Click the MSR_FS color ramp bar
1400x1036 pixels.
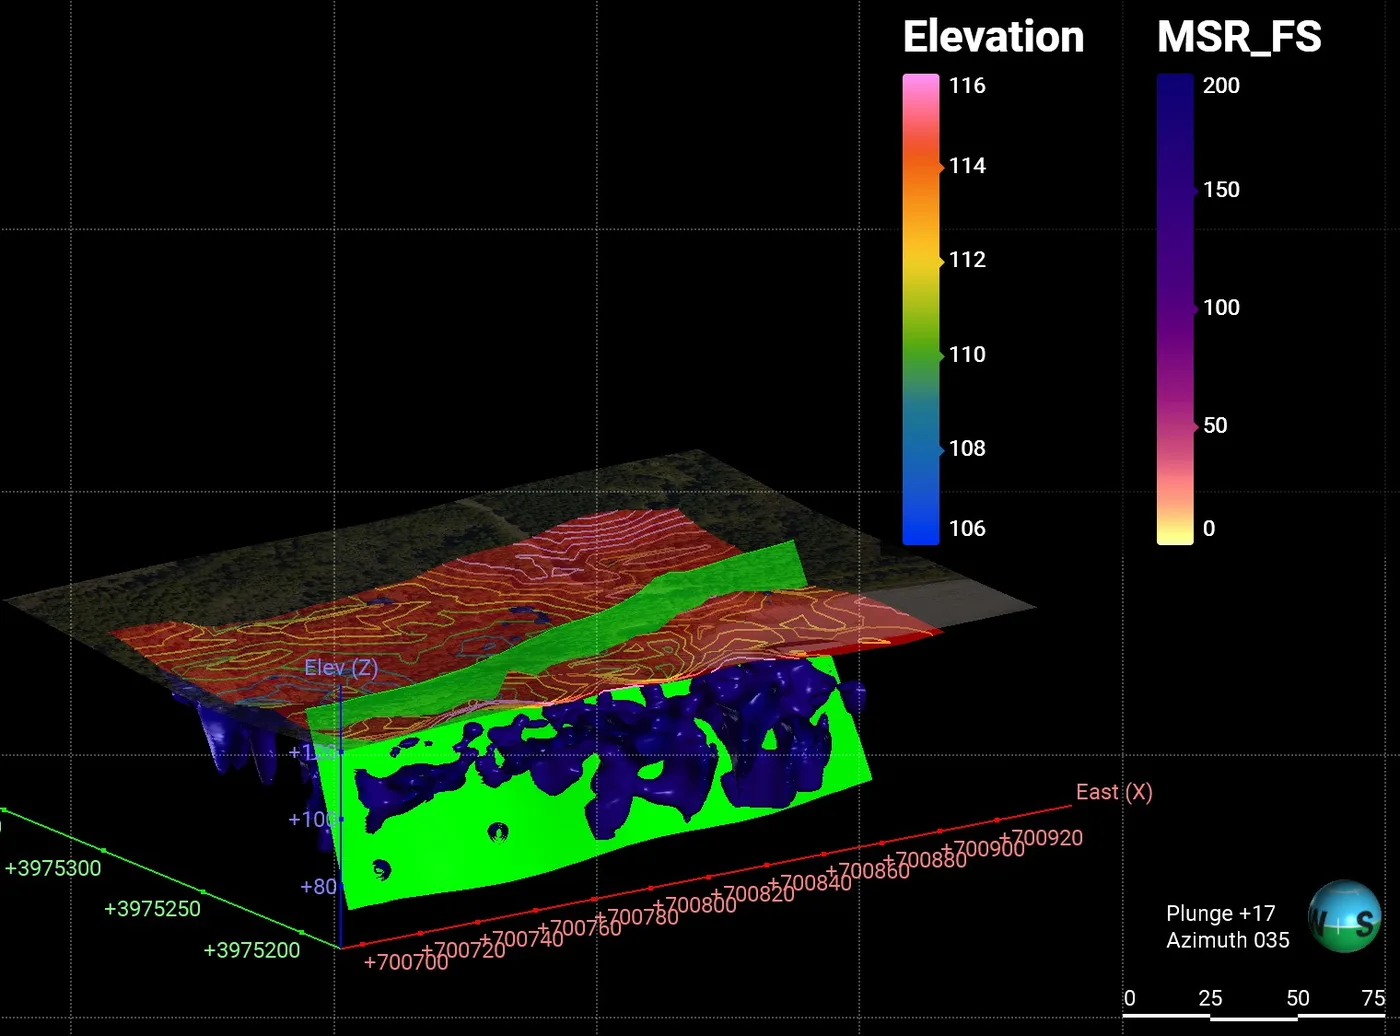(x=1175, y=309)
